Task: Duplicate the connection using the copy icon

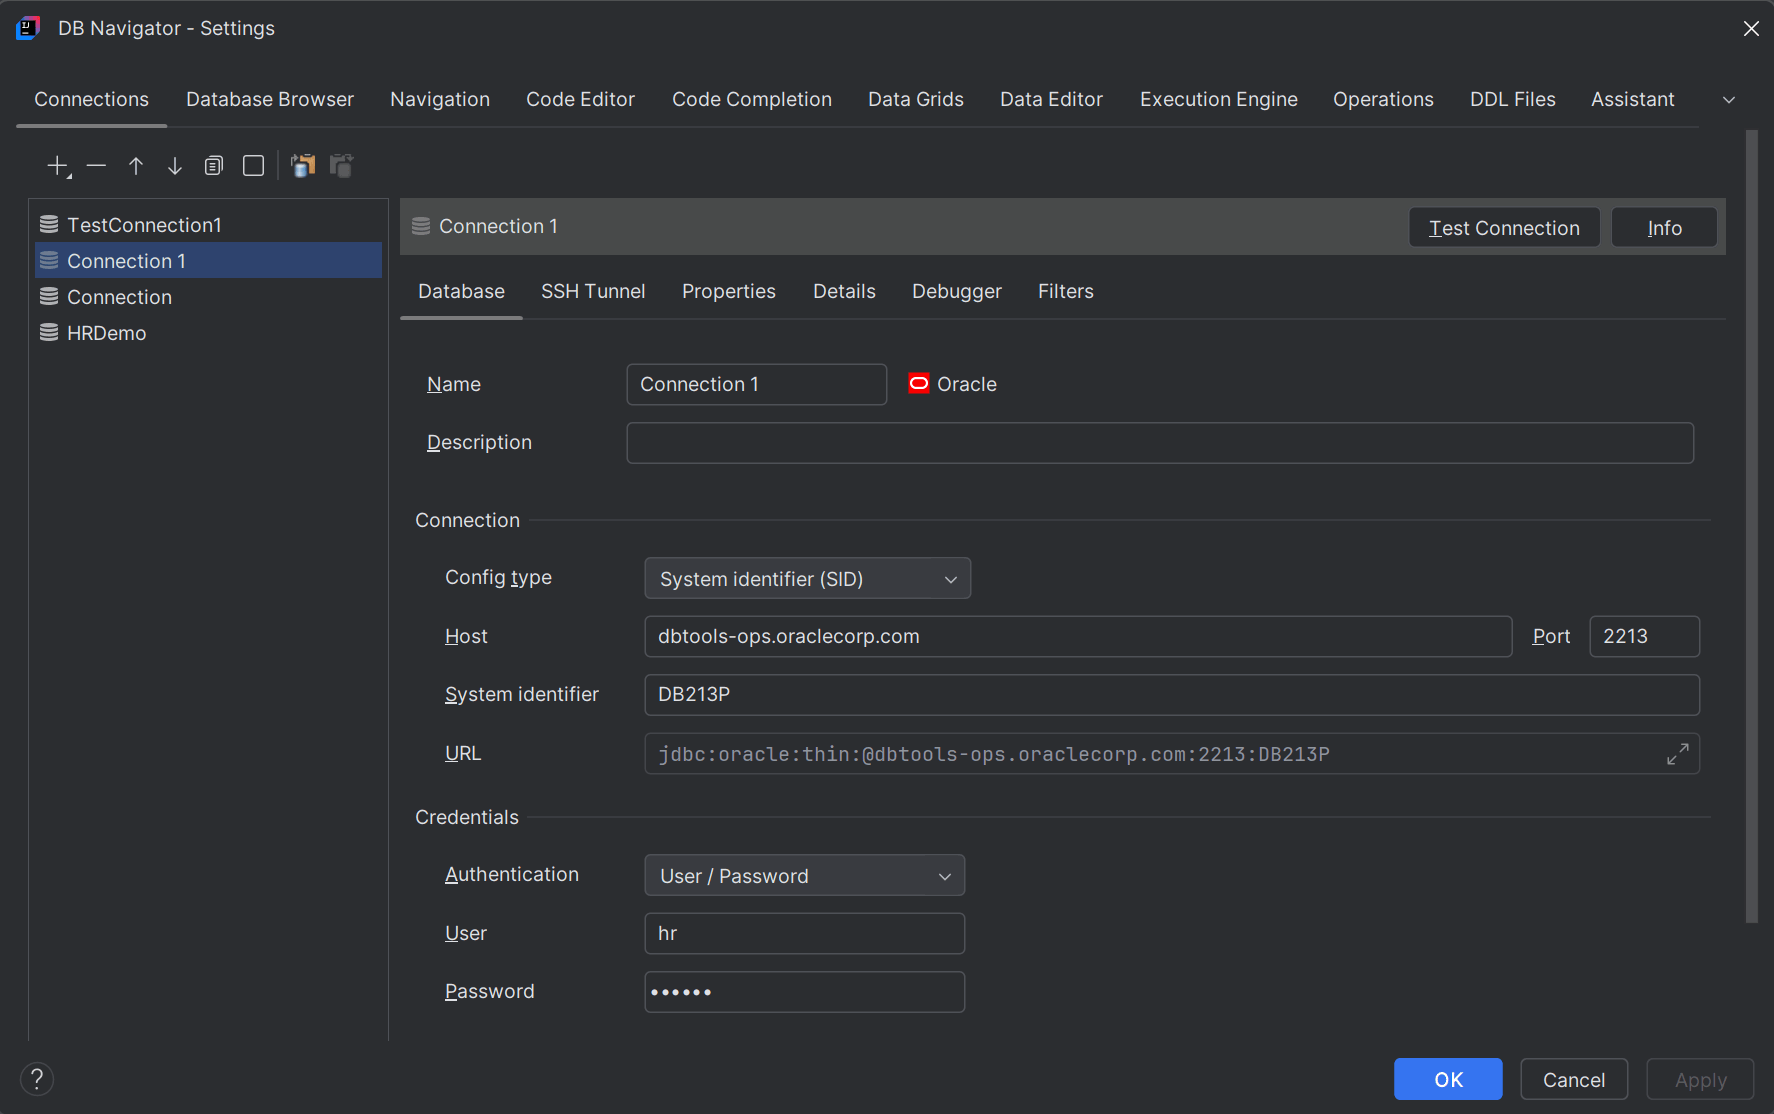Action: tap(213, 166)
